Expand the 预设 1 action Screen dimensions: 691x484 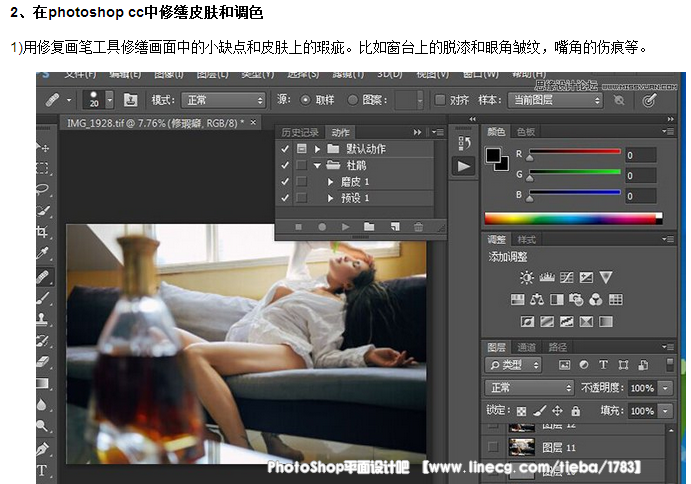pos(330,198)
